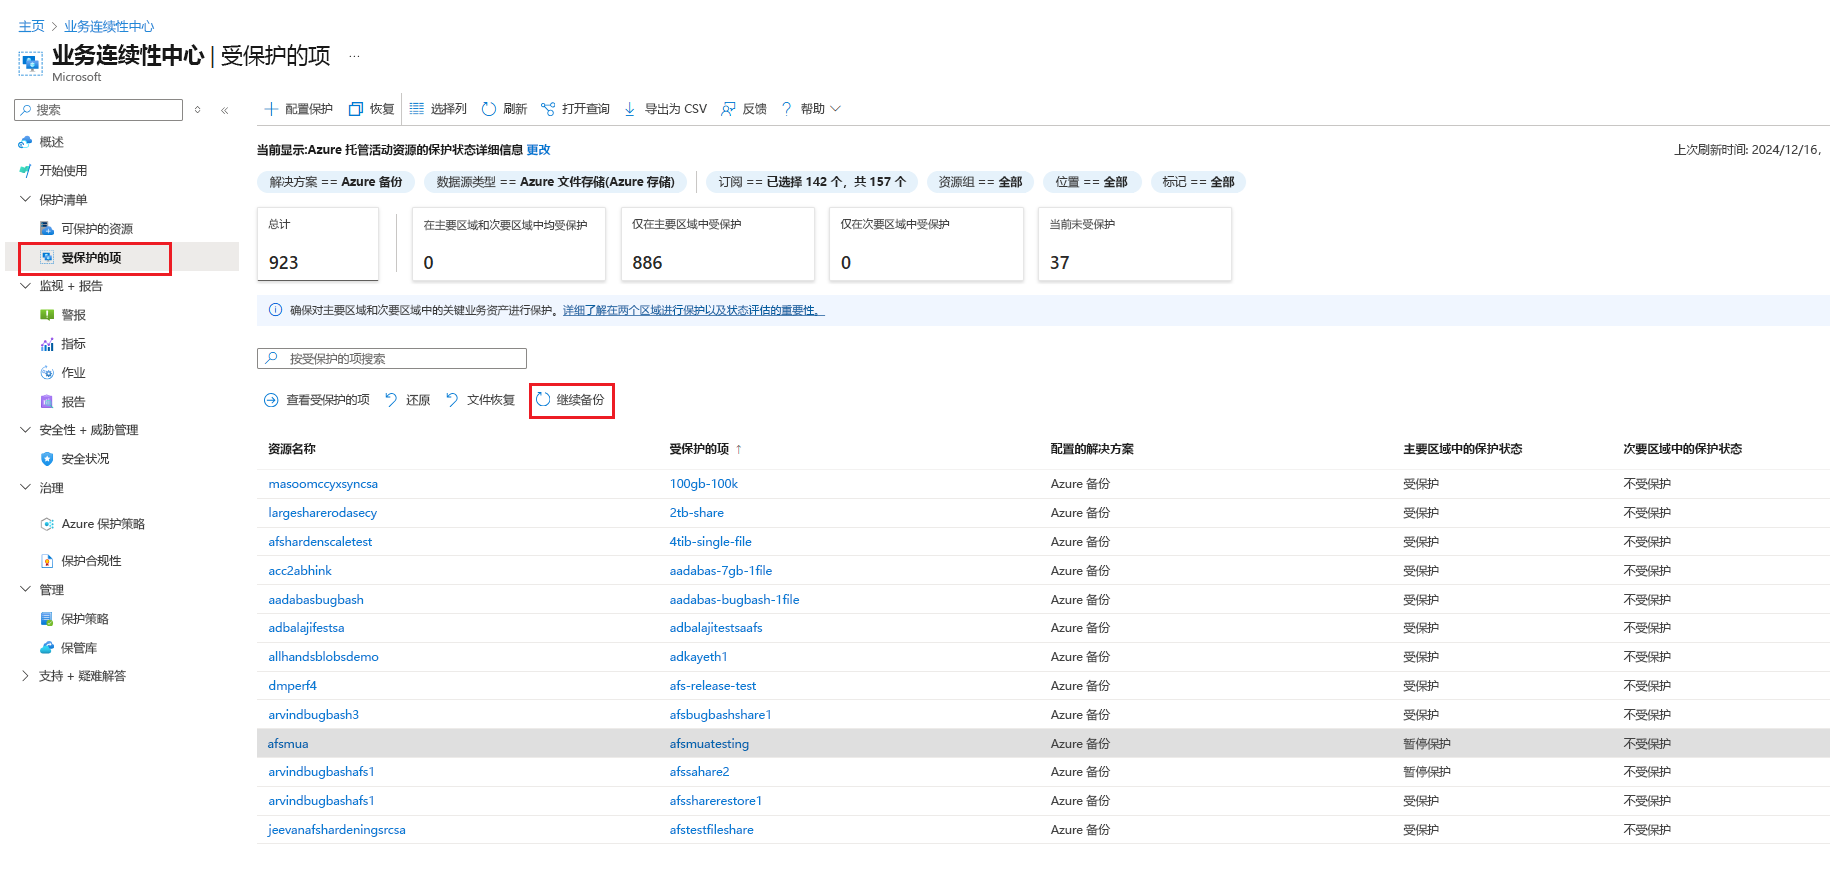Open the 订阅 filter pill

click(x=812, y=182)
